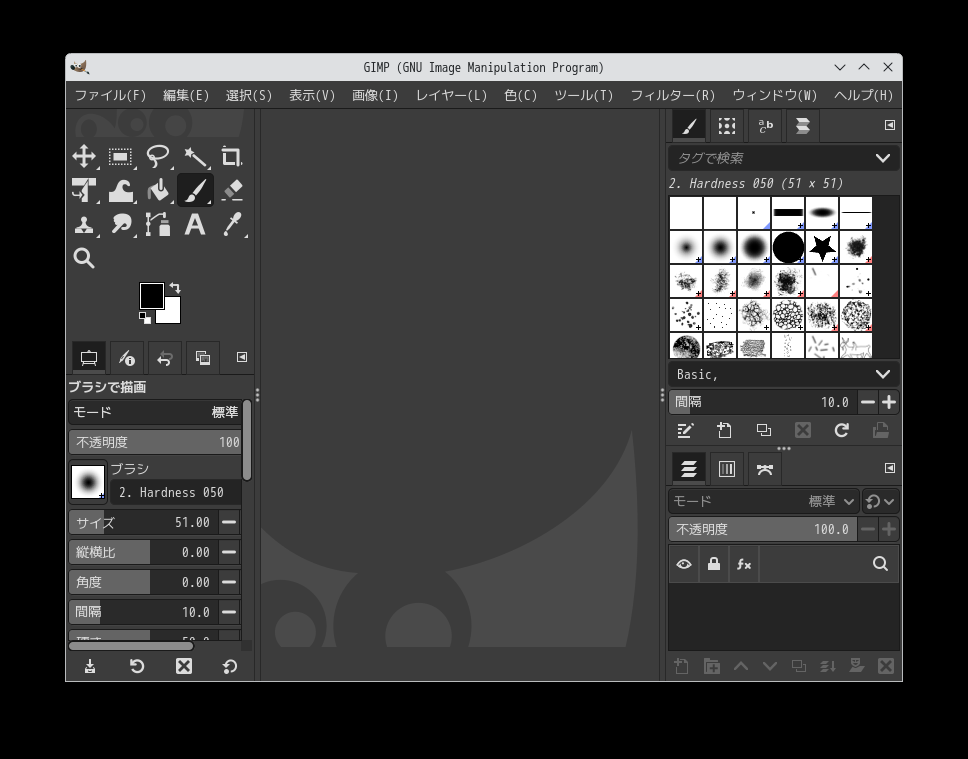
Task: Open the Colors menu
Action: 520,95
